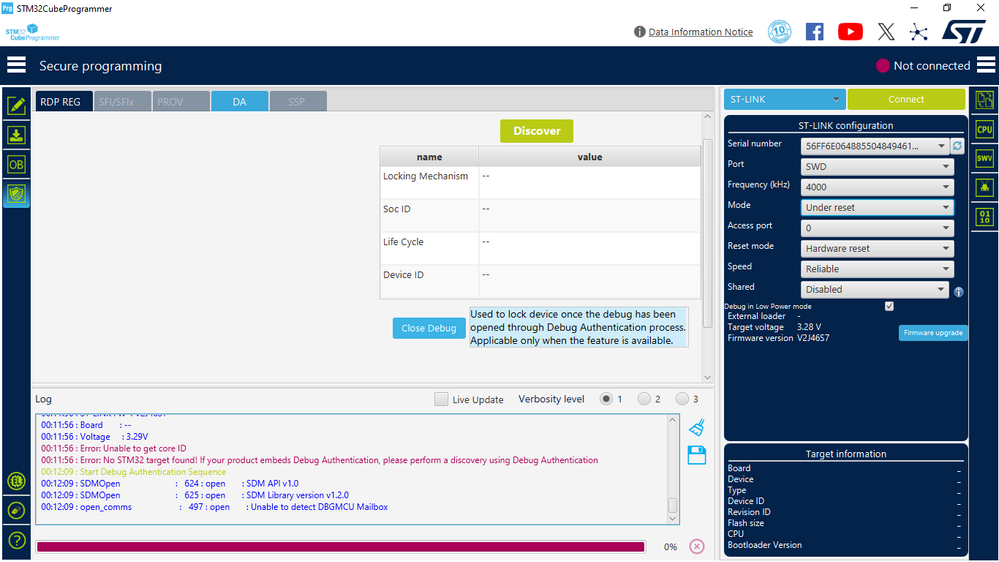This screenshot has width=999, height=562.
Task: Click the green Connect button
Action: click(906, 99)
